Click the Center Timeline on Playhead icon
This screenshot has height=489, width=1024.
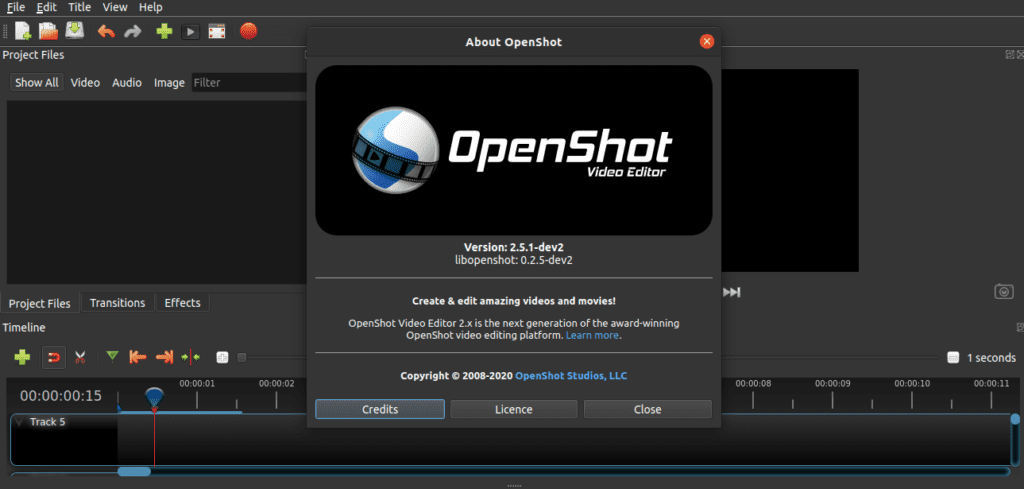[x=191, y=357]
